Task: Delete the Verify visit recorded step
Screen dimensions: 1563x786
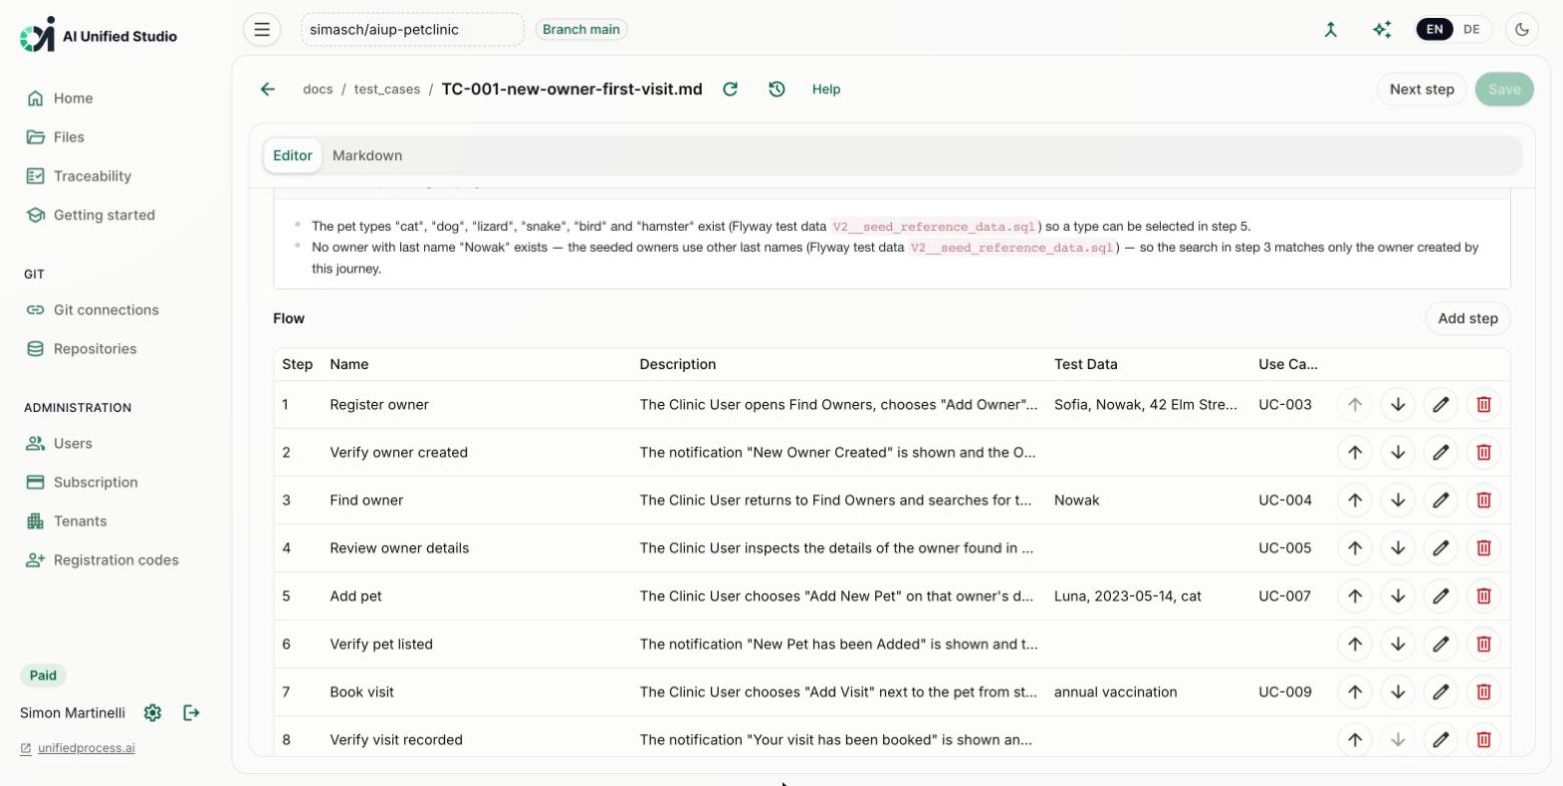Action: coord(1484,740)
